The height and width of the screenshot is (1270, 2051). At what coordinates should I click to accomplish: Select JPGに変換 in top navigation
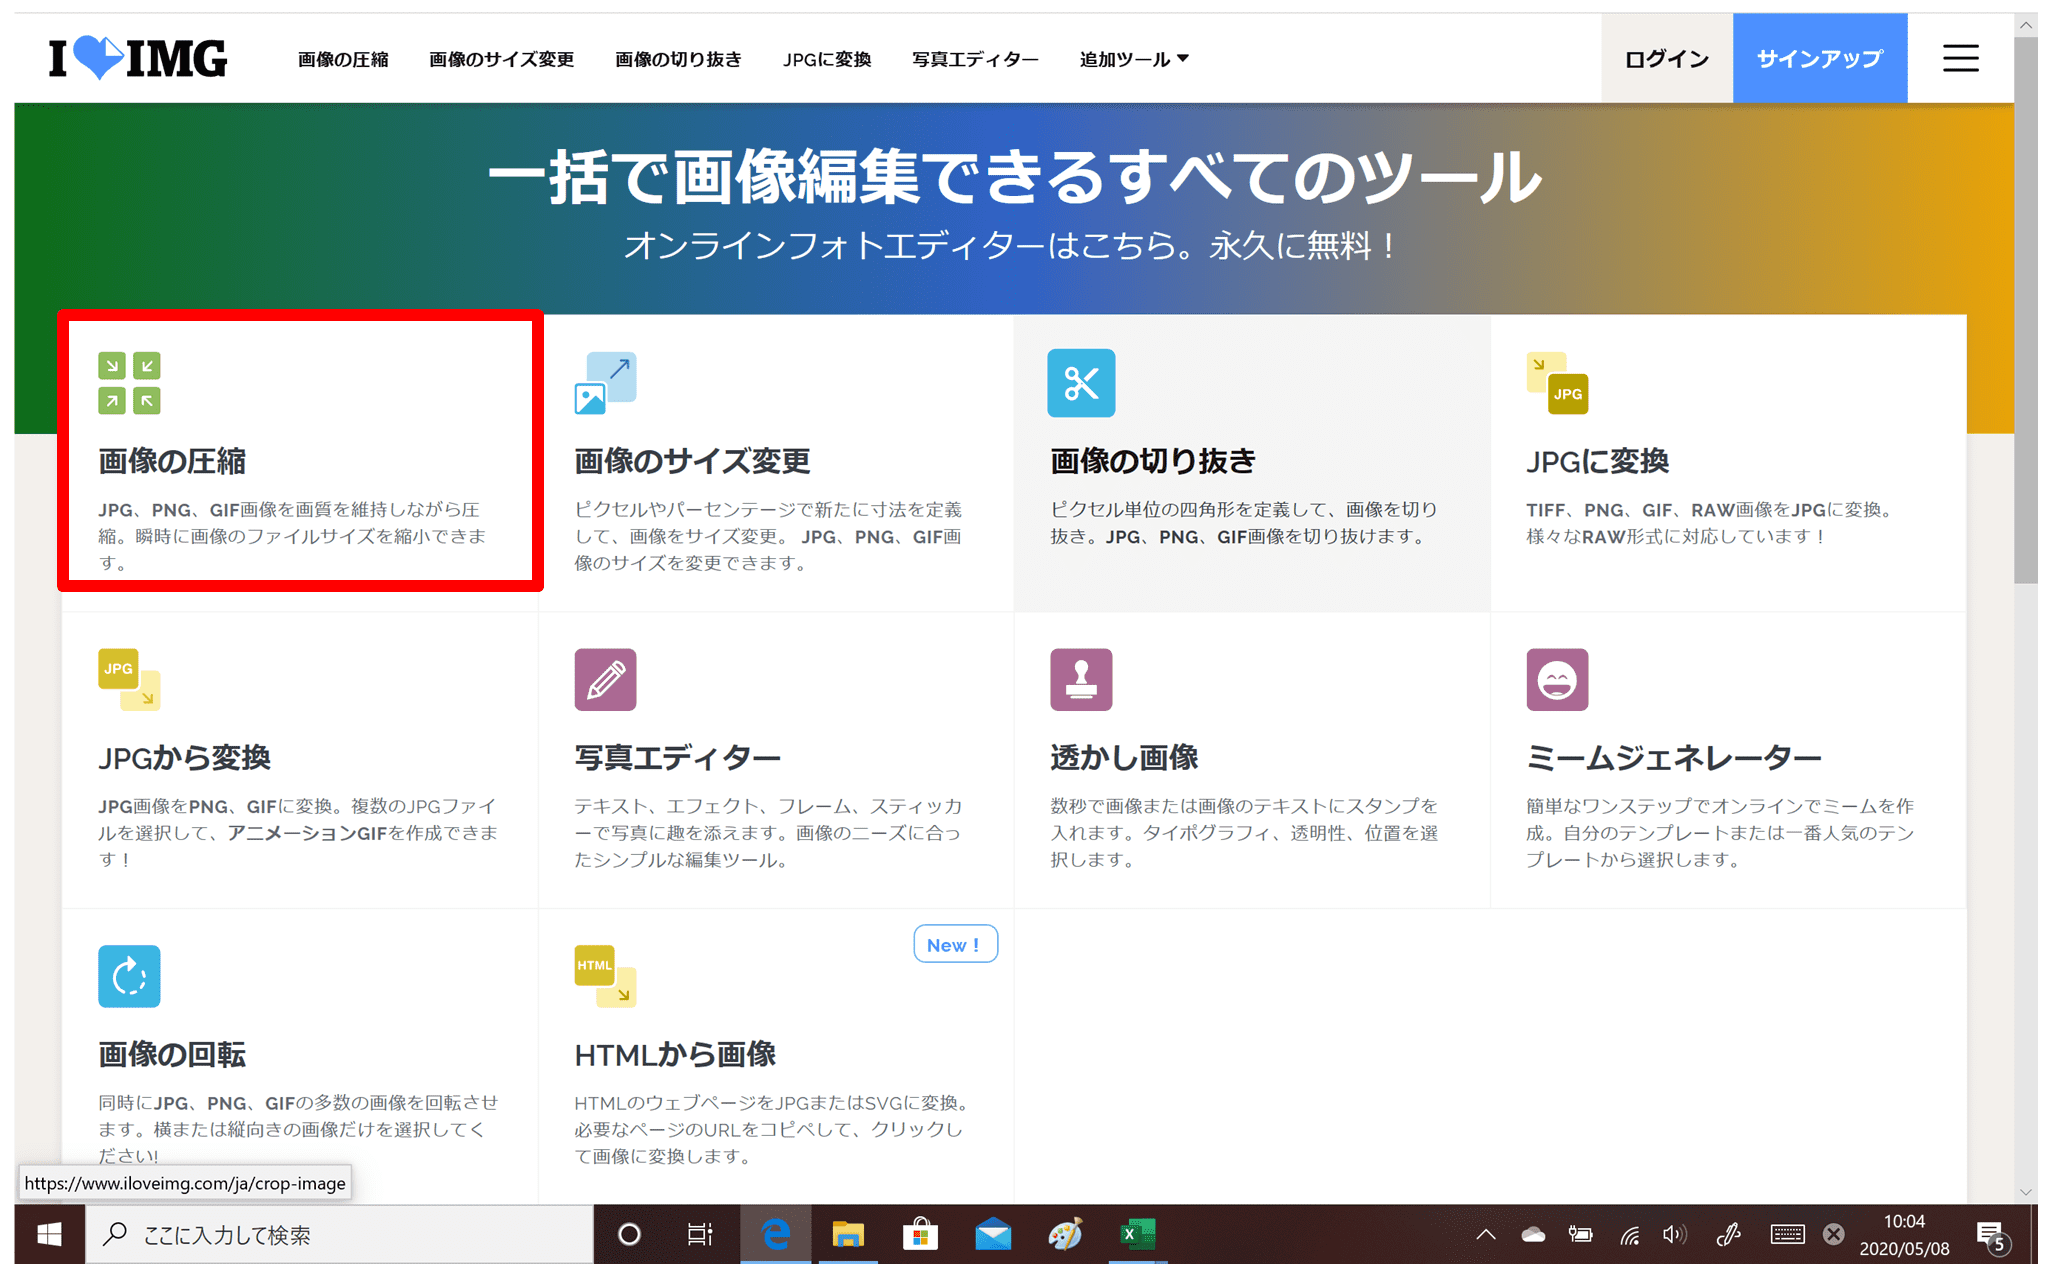tap(827, 59)
